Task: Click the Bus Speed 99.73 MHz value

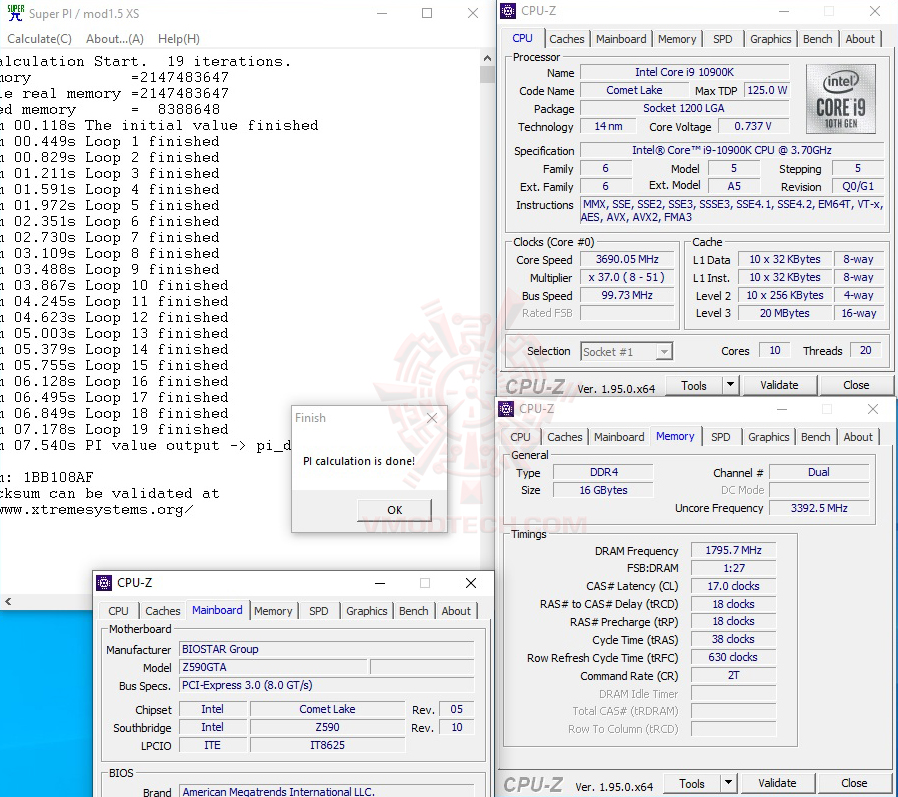Action: pyautogui.click(x=627, y=295)
